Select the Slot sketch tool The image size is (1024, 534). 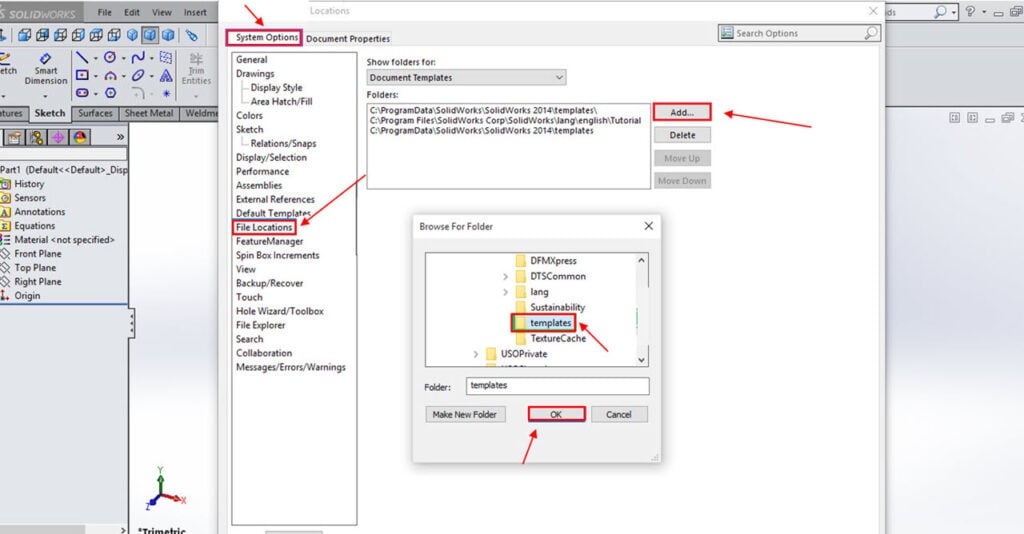tap(82, 93)
